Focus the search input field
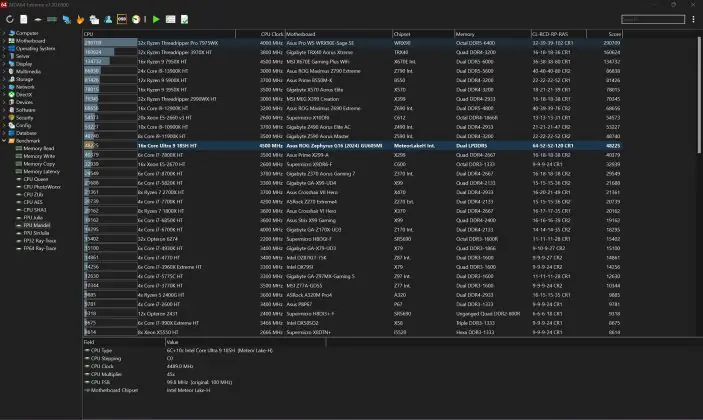This screenshot has width=703, height=420. click(x=653, y=19)
